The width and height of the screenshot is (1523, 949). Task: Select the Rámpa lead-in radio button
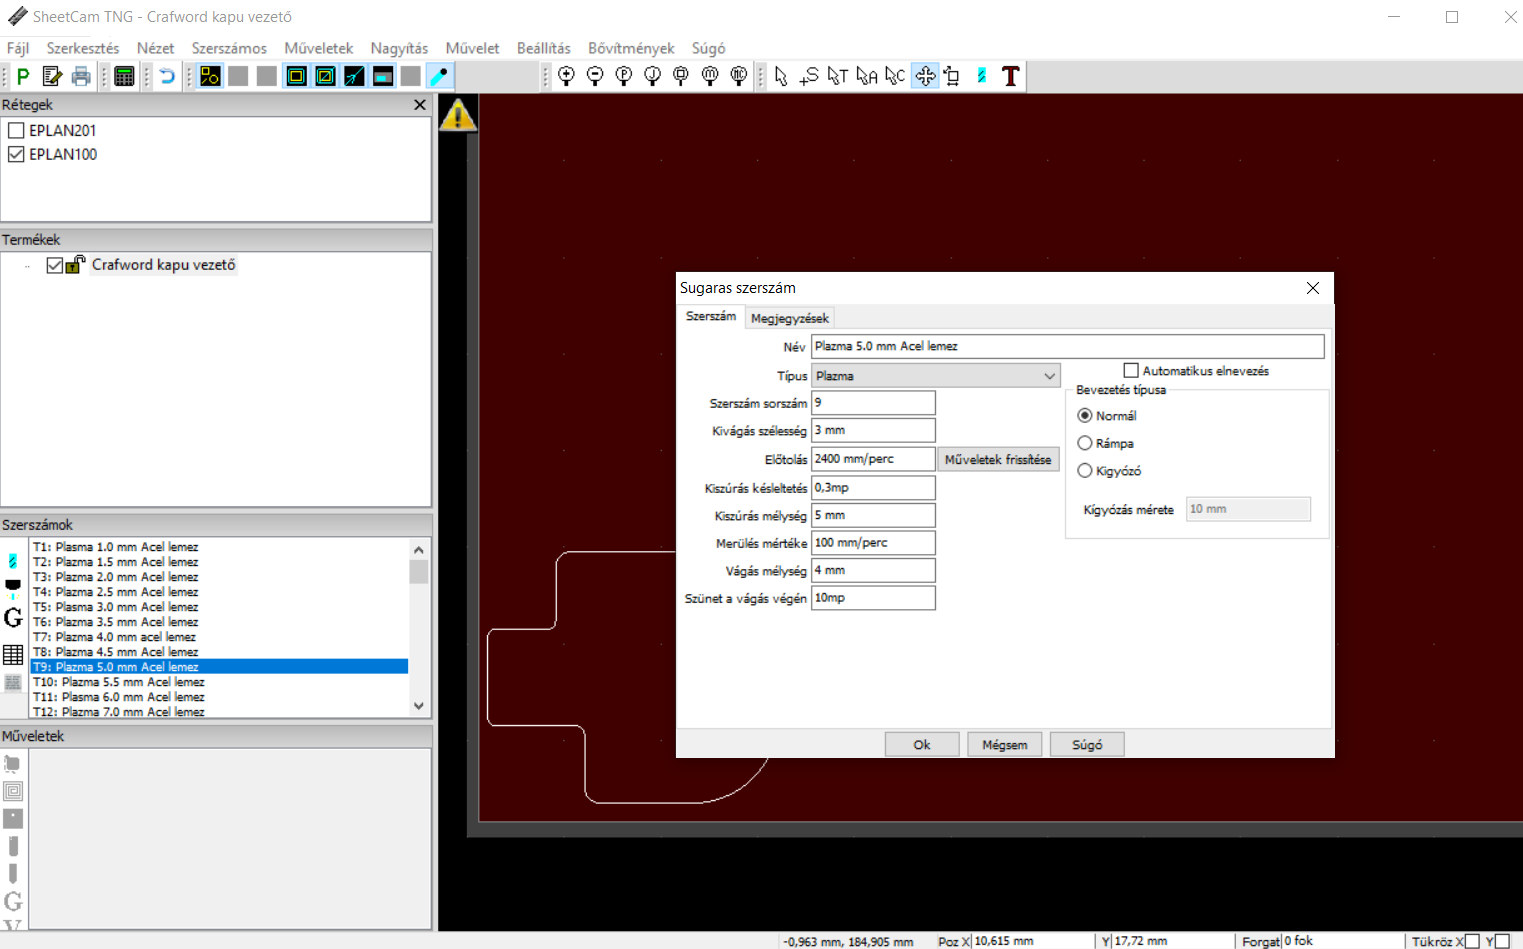tap(1084, 443)
